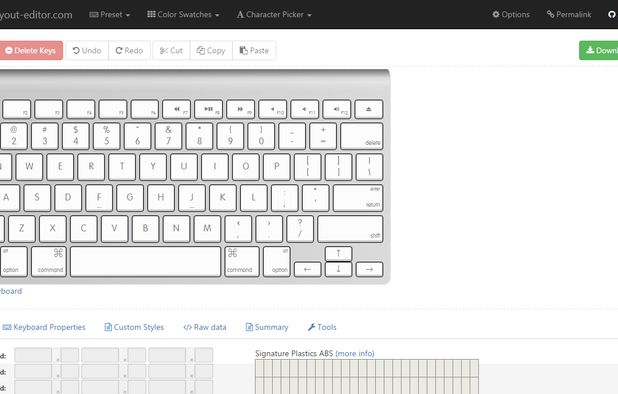This screenshot has width=618, height=394.
Task: Click the Permalink link
Action: pos(569,15)
